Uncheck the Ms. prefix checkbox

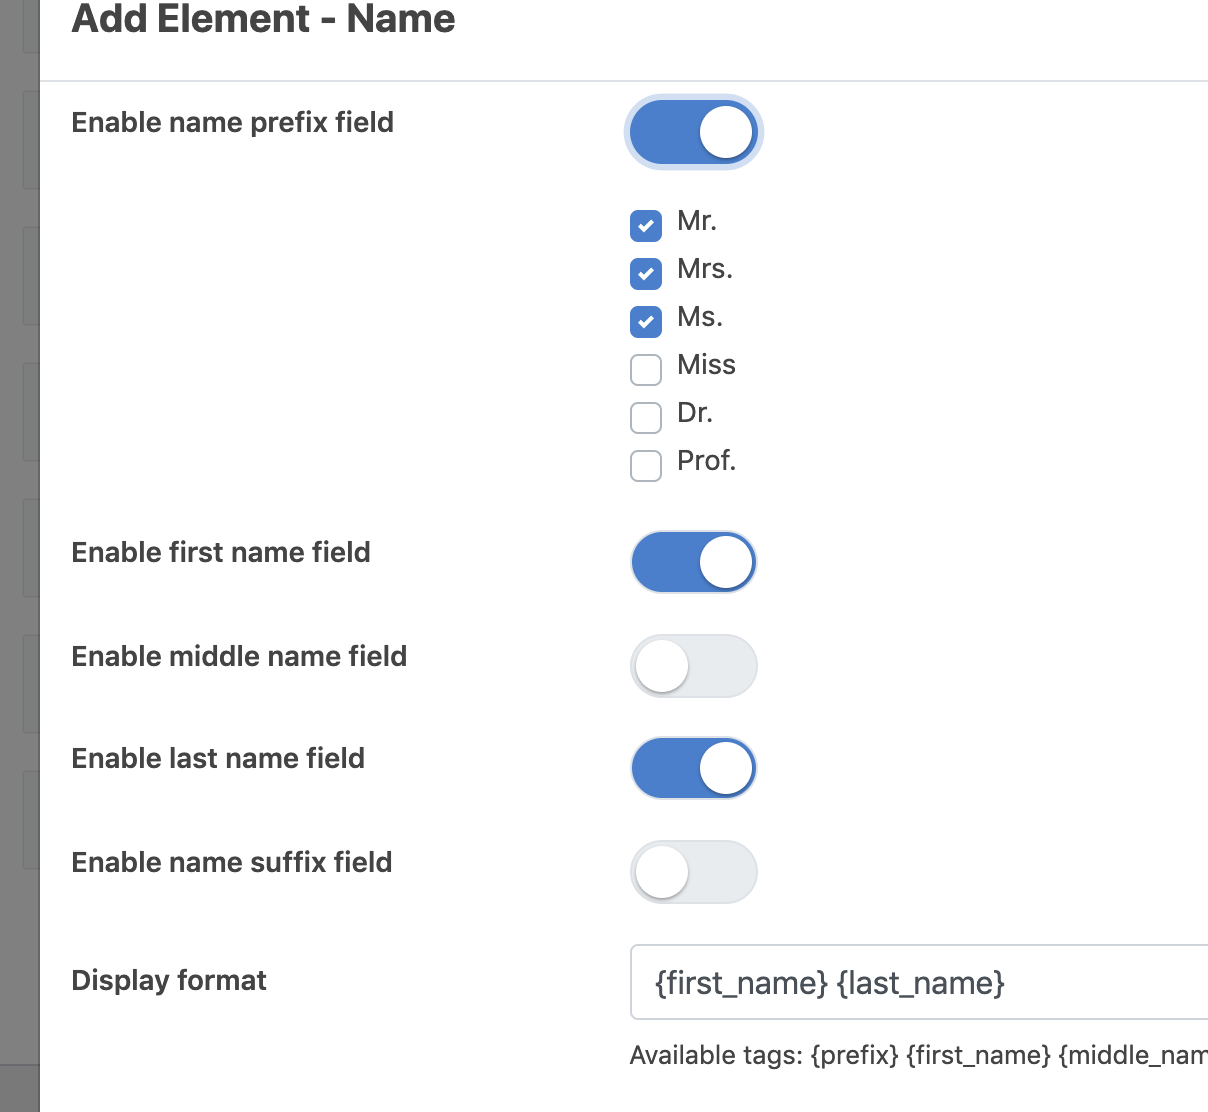point(646,322)
